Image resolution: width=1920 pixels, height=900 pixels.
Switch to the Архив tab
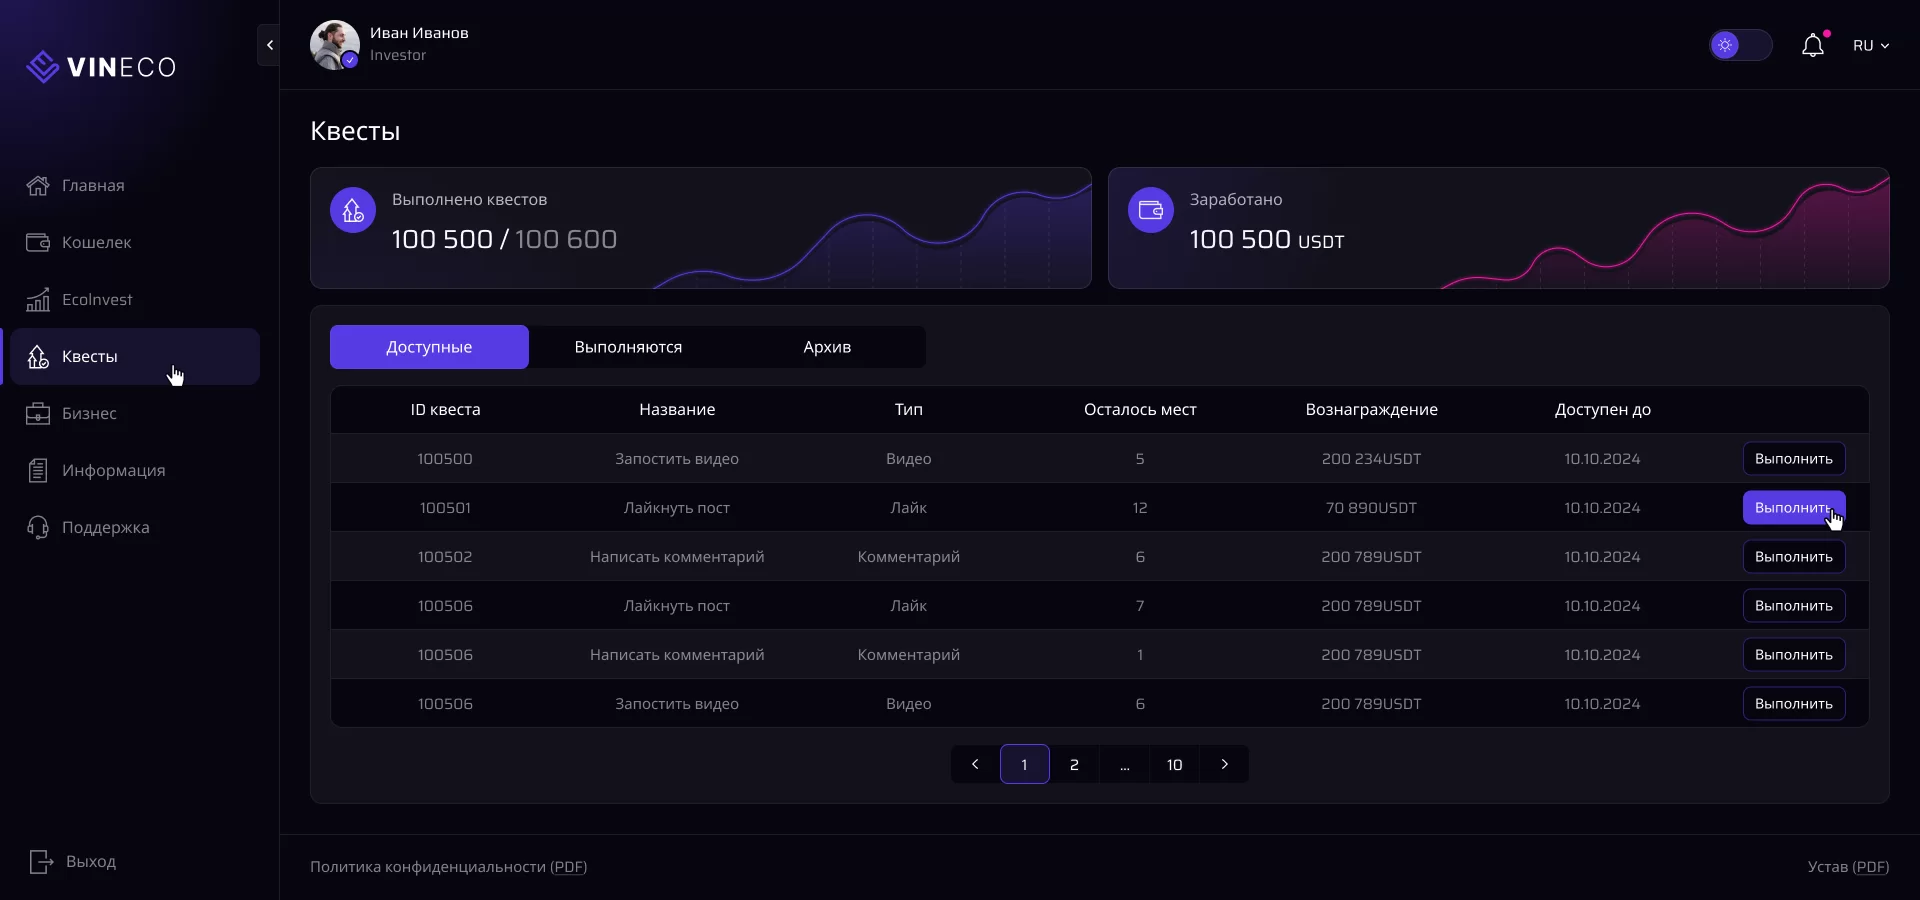click(x=827, y=347)
